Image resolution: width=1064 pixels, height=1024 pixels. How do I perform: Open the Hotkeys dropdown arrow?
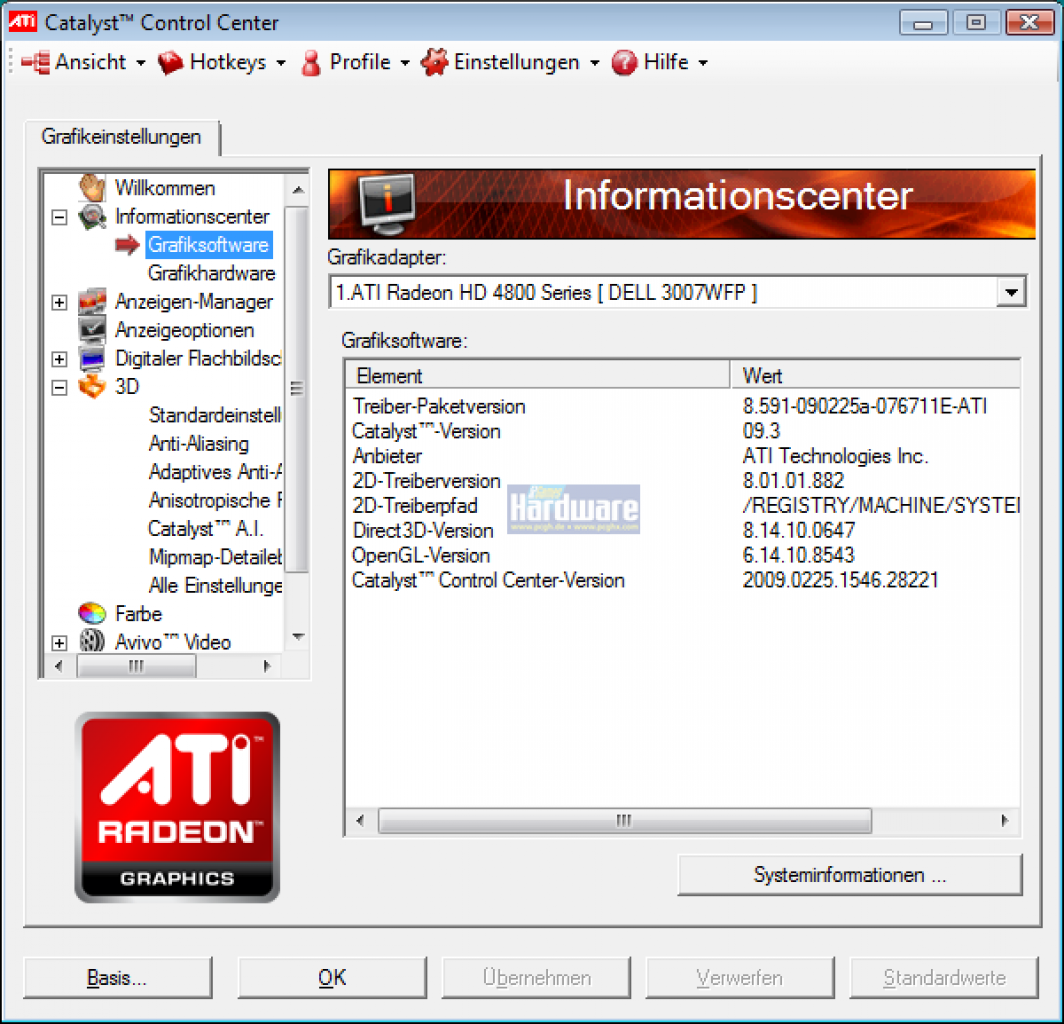(281, 63)
